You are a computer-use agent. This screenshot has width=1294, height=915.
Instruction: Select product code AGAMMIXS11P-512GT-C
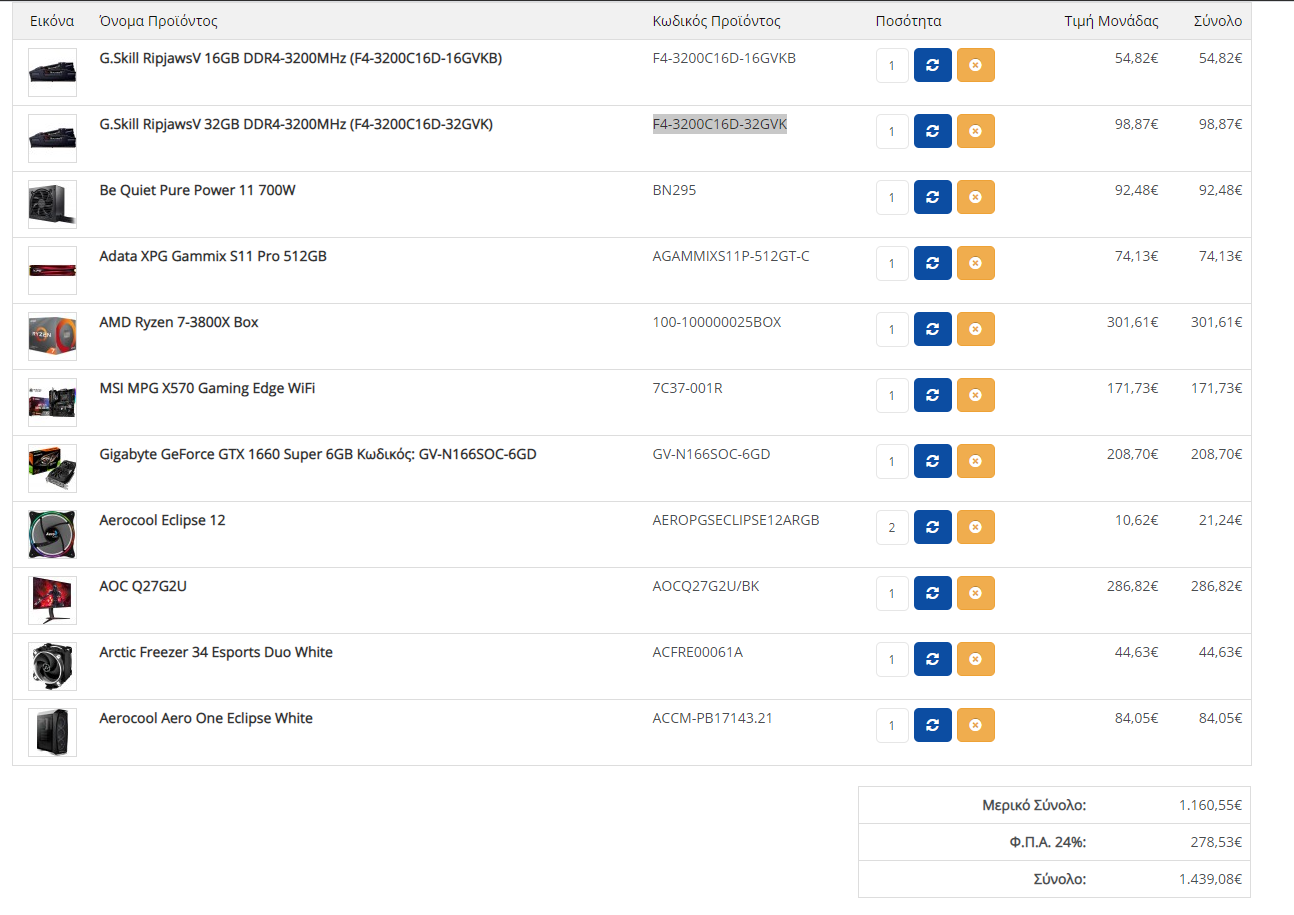click(731, 256)
